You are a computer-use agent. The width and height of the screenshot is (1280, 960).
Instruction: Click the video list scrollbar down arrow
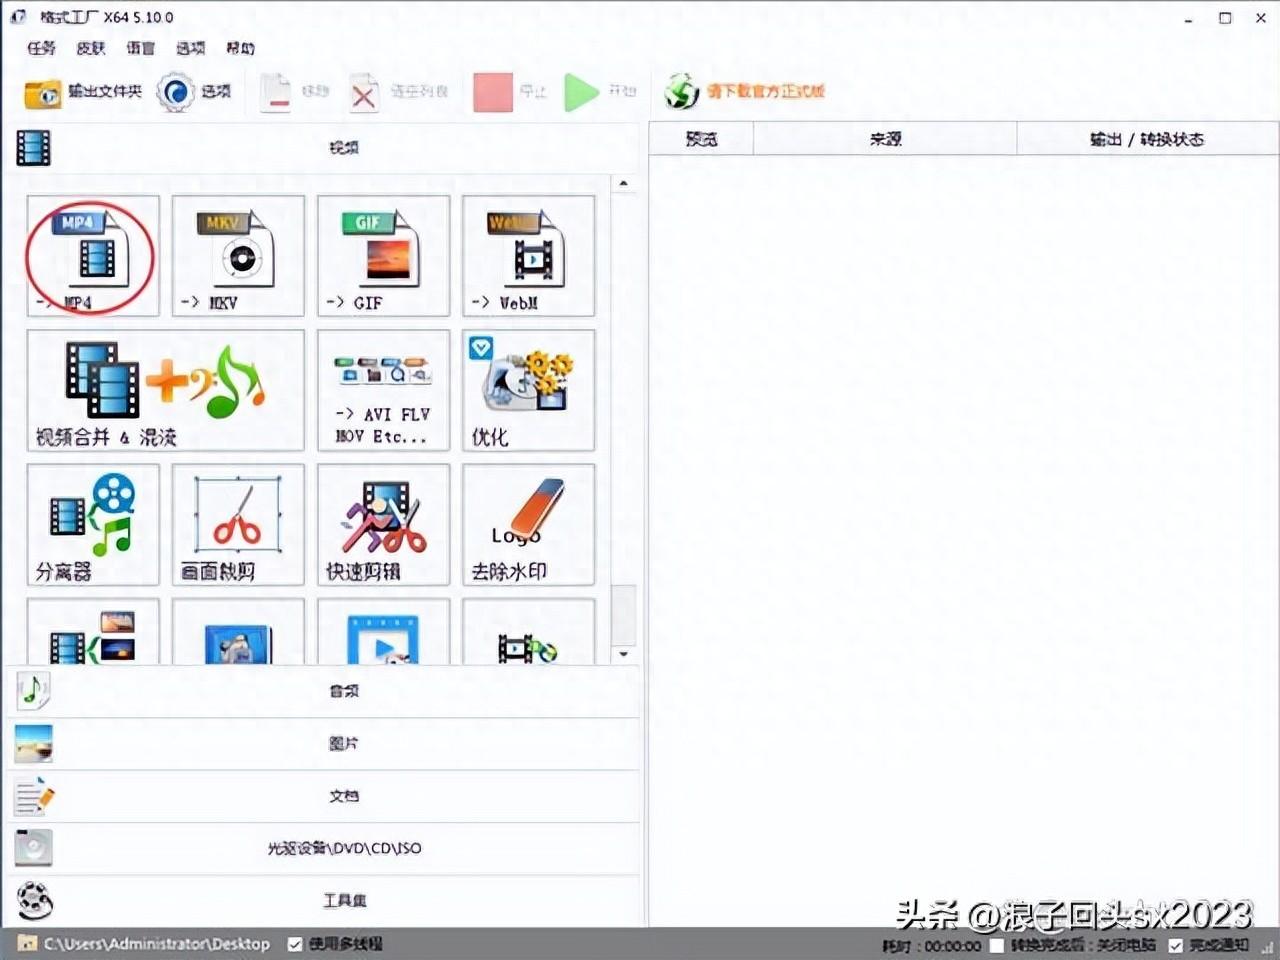624,654
